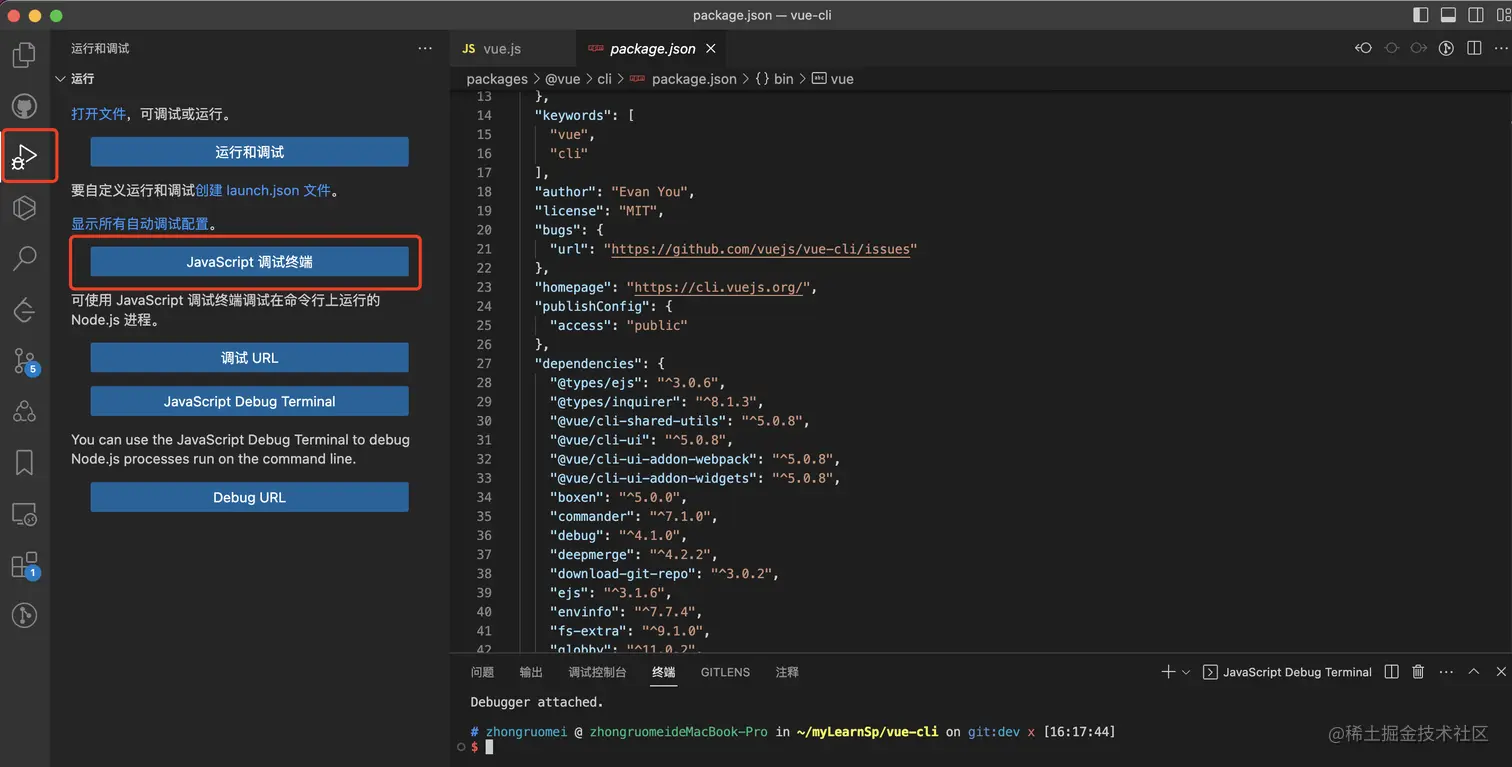Click the "commander" dependency line
This screenshot has height=767, width=1512.
coord(633,516)
